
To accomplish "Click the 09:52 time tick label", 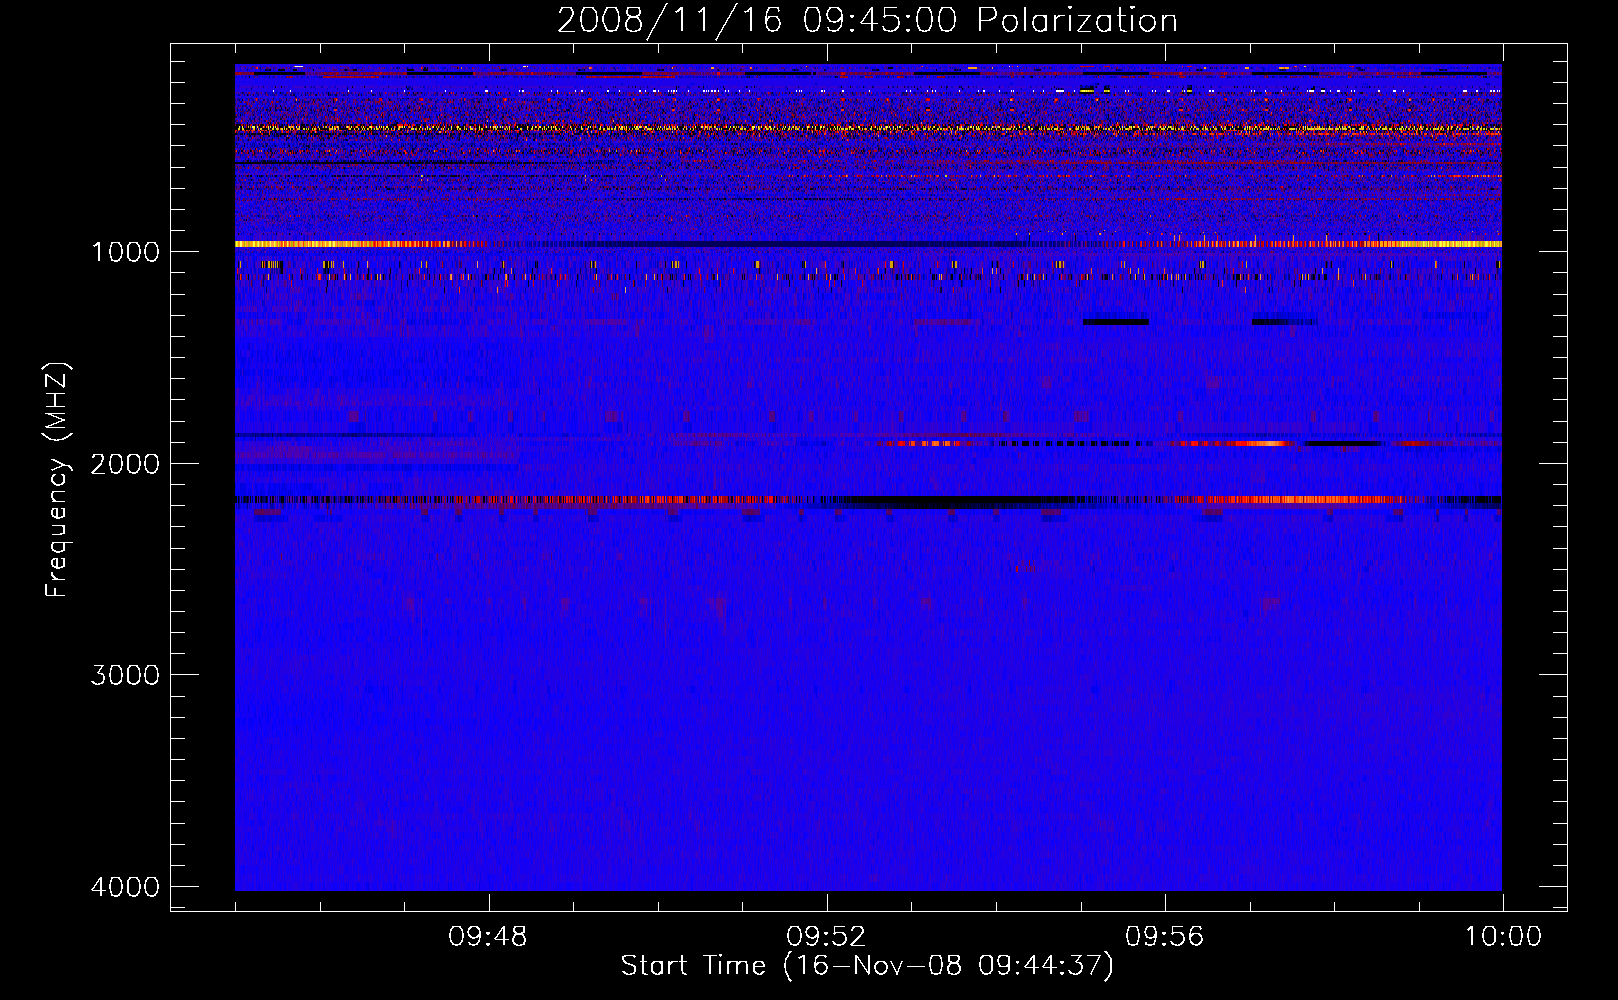I will [x=826, y=937].
